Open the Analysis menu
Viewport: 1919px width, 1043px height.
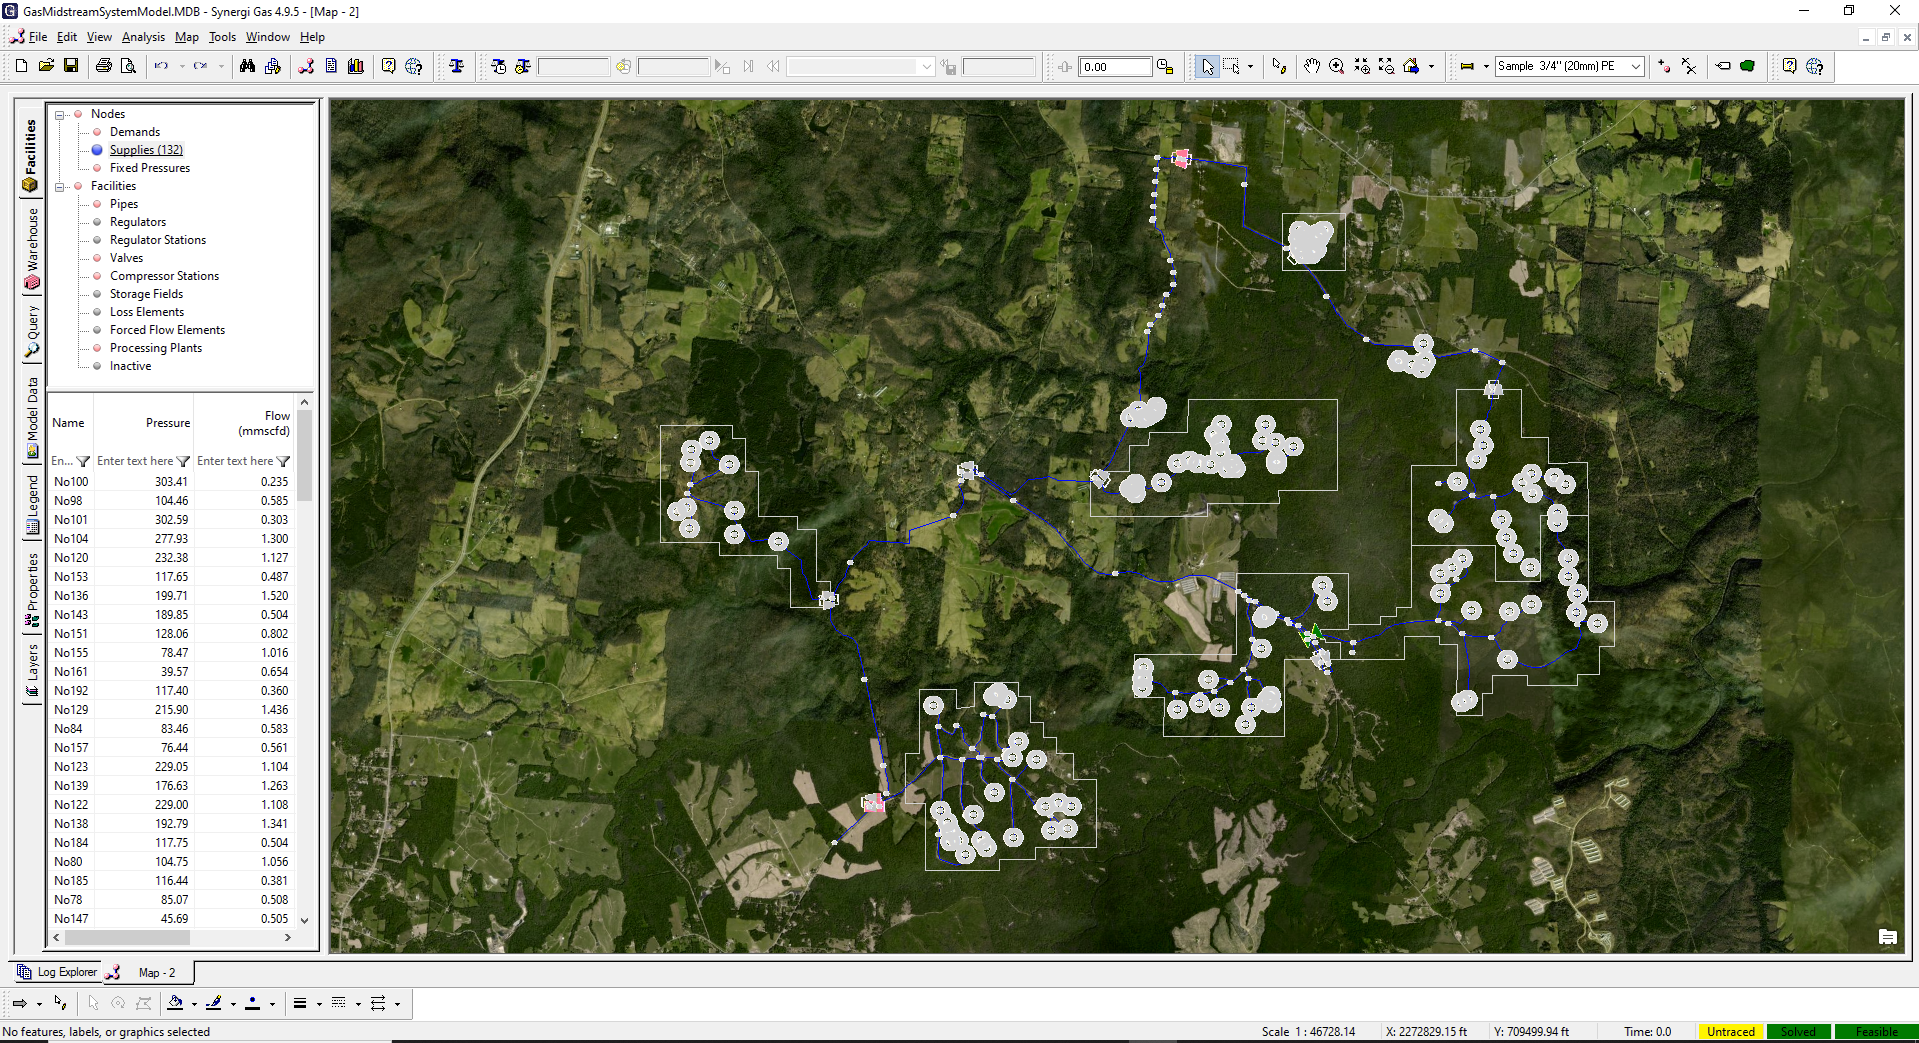pyautogui.click(x=143, y=37)
